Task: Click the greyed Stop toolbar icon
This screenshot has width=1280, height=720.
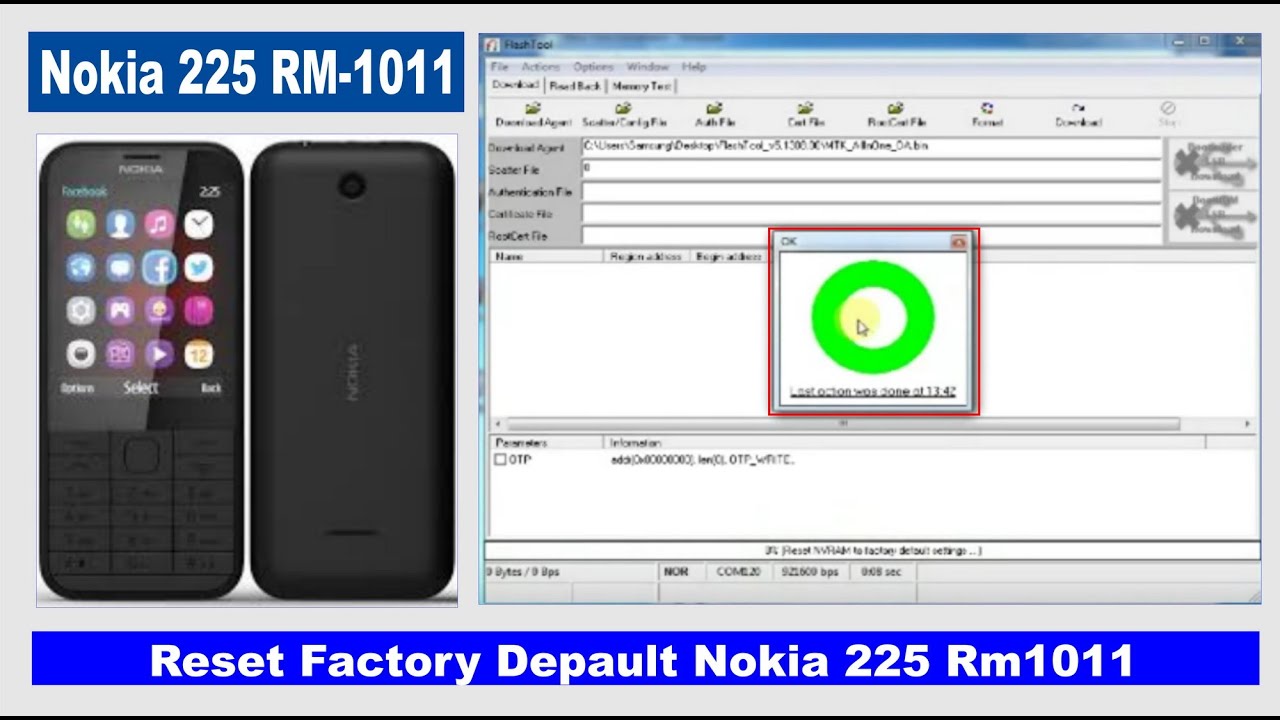Action: pos(1168,108)
